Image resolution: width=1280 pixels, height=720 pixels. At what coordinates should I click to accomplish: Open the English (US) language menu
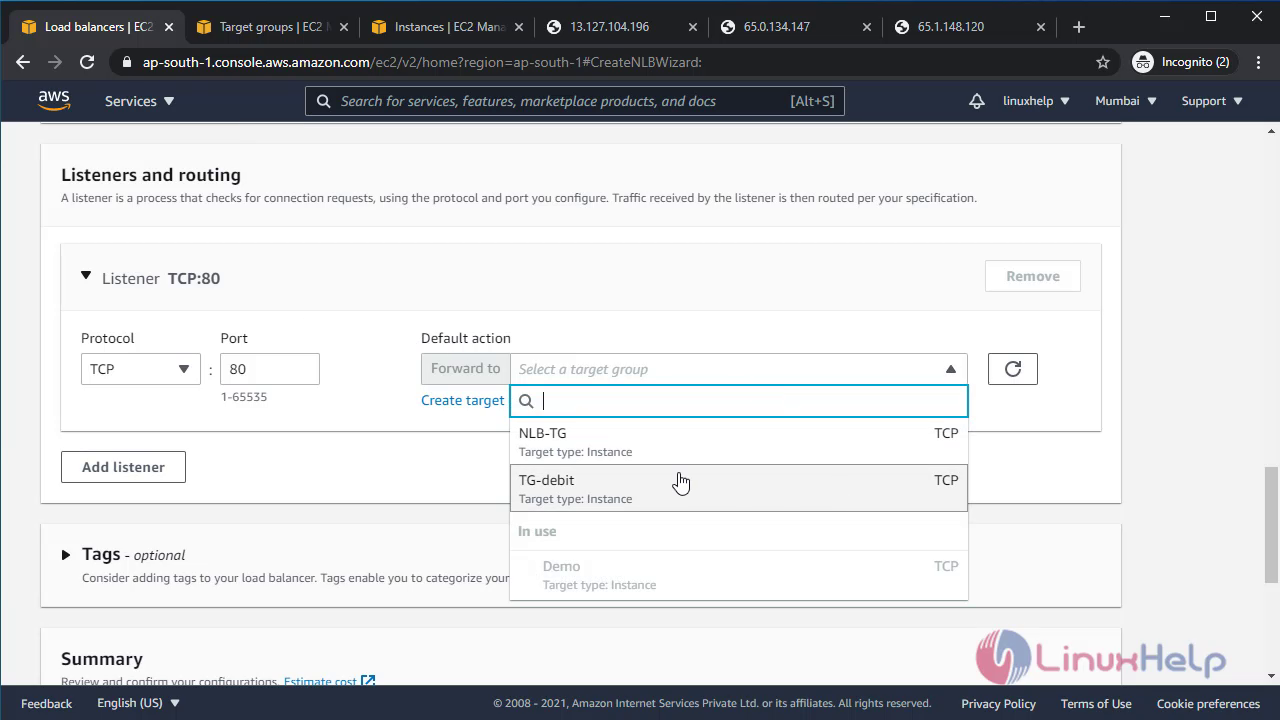(x=138, y=703)
